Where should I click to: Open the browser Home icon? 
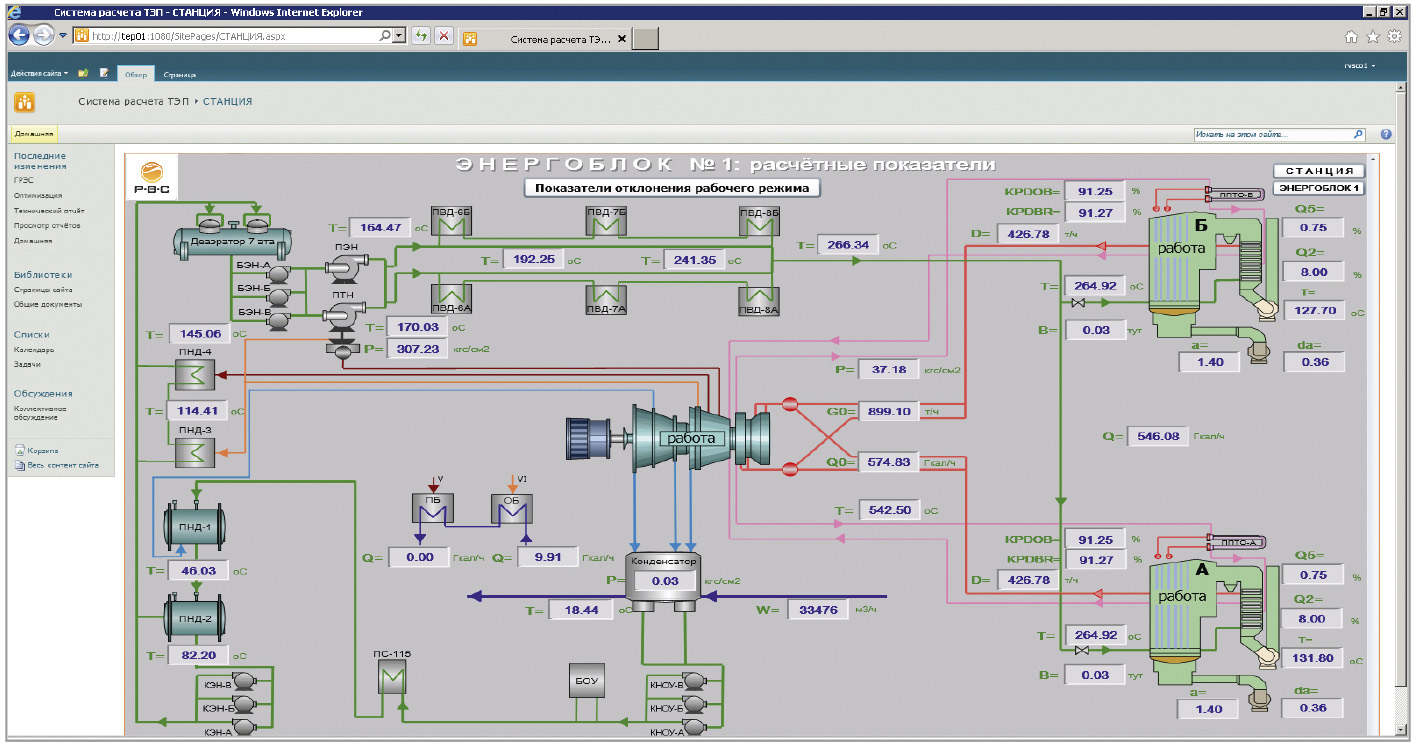click(x=1351, y=37)
